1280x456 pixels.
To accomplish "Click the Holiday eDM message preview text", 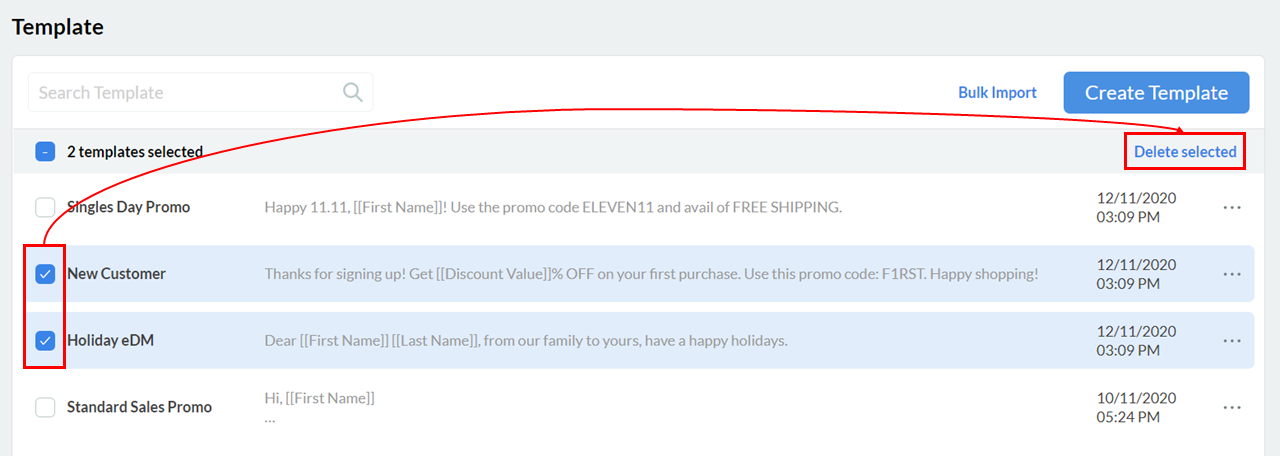I will coord(526,341).
